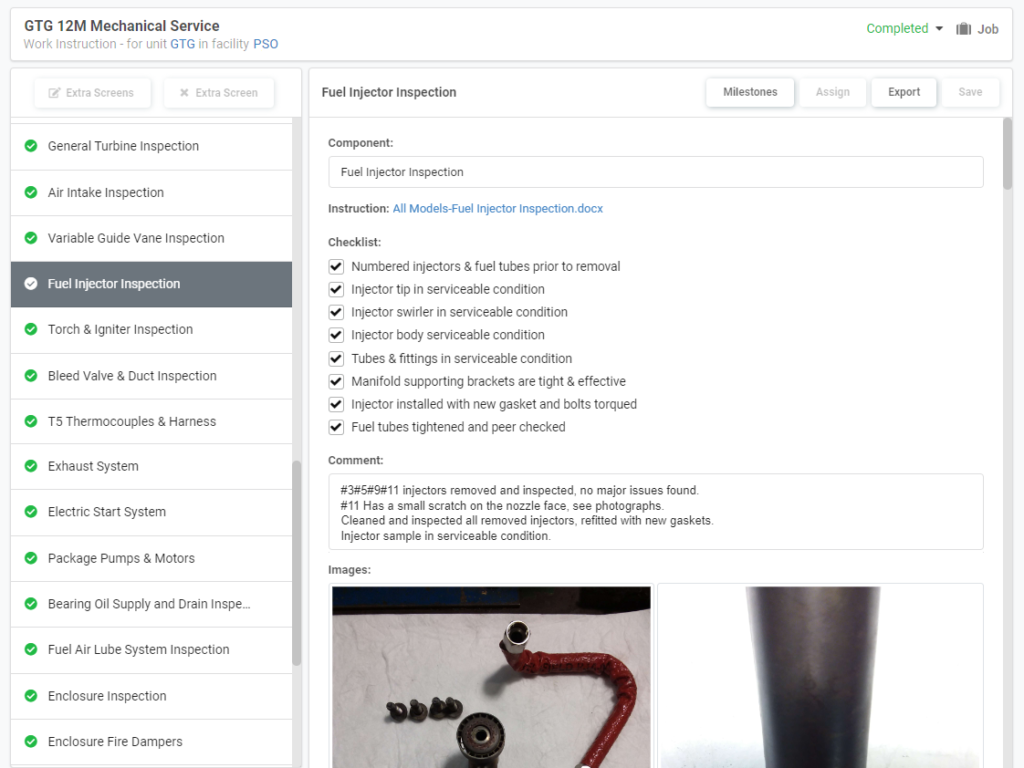This screenshot has width=1024, height=768.
Task: Click the fuel injector tube photo thumbnail
Action: click(491, 676)
